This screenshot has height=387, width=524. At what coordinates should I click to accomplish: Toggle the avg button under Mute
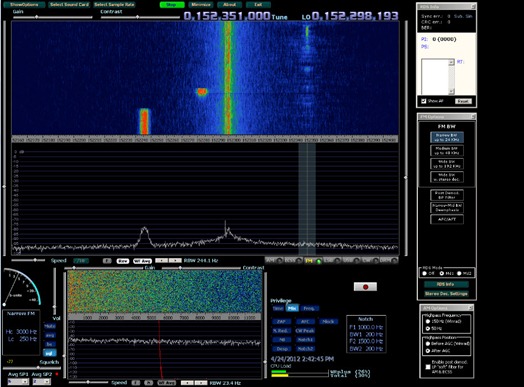(x=50, y=335)
